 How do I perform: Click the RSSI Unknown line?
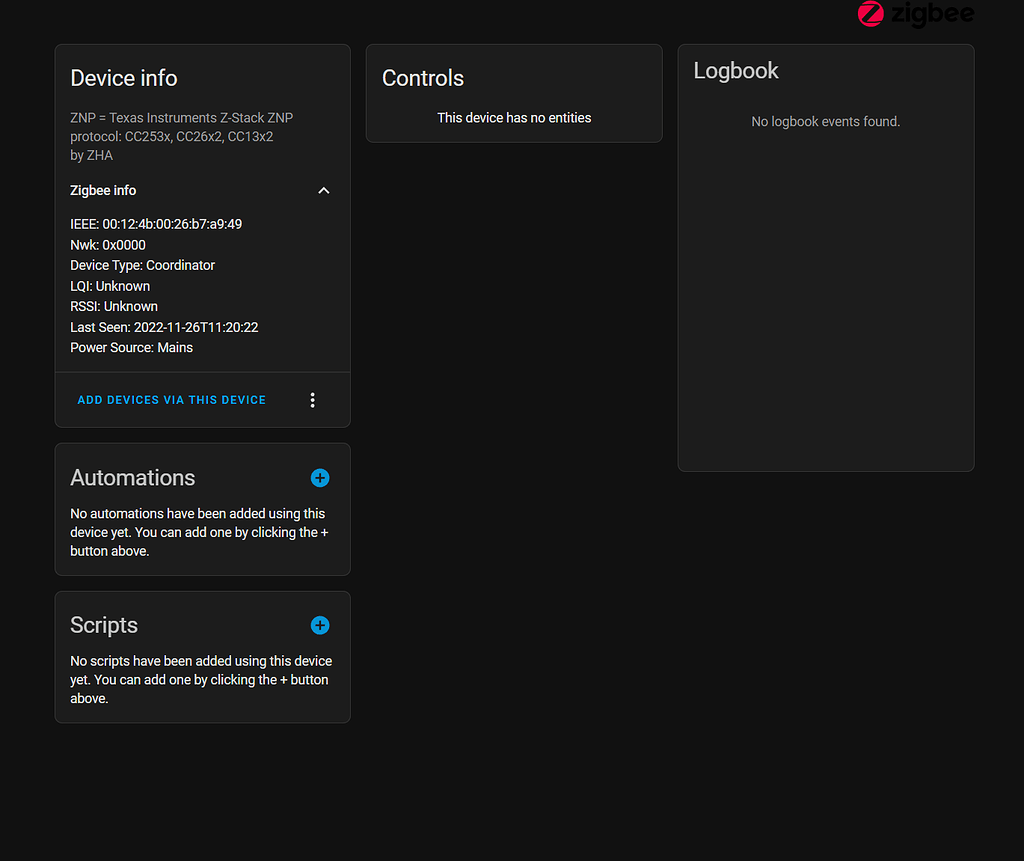coord(114,306)
